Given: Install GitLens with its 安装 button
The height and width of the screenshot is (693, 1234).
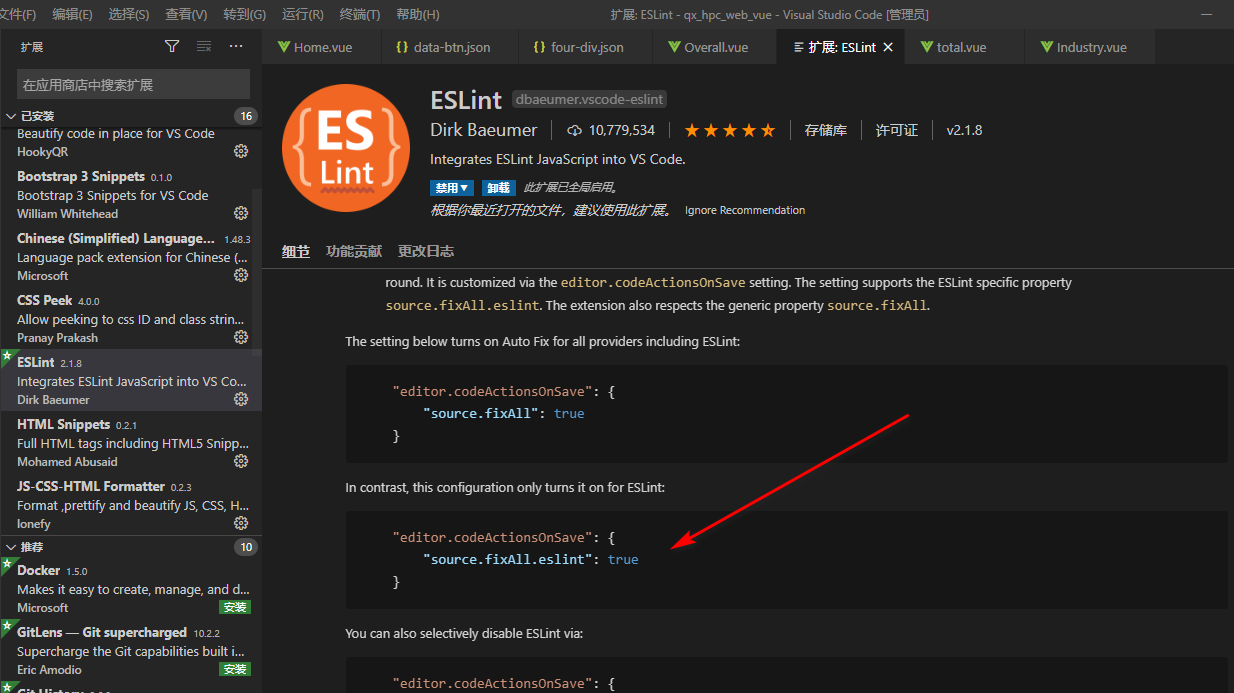Looking at the screenshot, I should click(235, 669).
